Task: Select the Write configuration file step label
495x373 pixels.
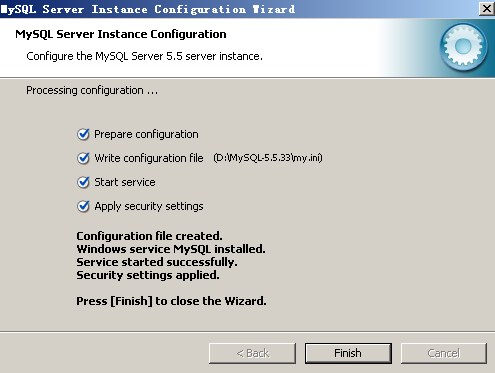Action: (149, 158)
